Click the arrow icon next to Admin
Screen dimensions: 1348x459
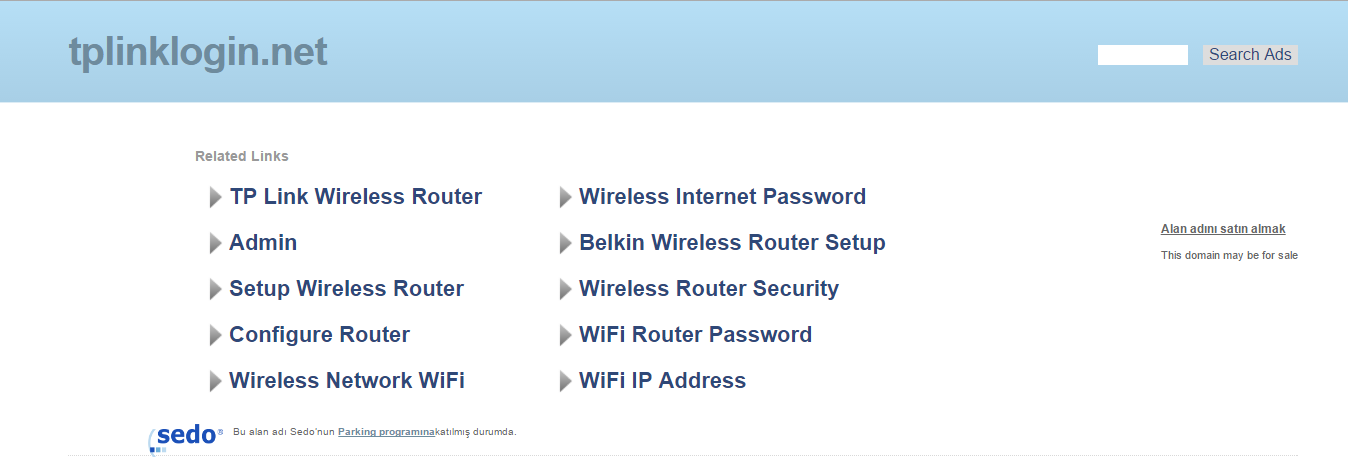coord(215,244)
